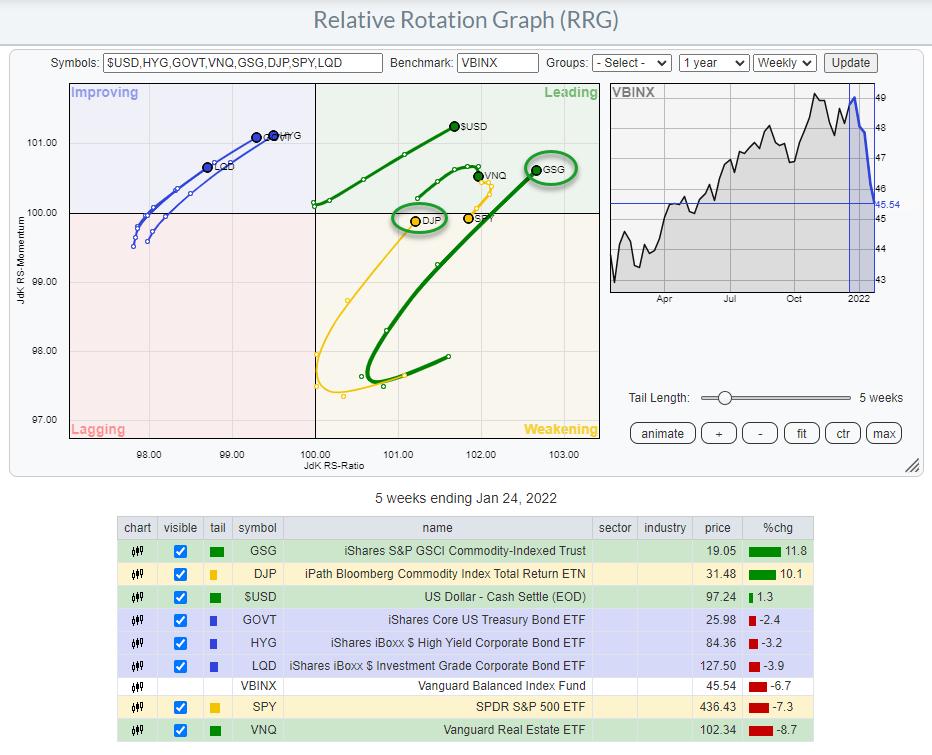Open the chart icon for DJP row

137,574
